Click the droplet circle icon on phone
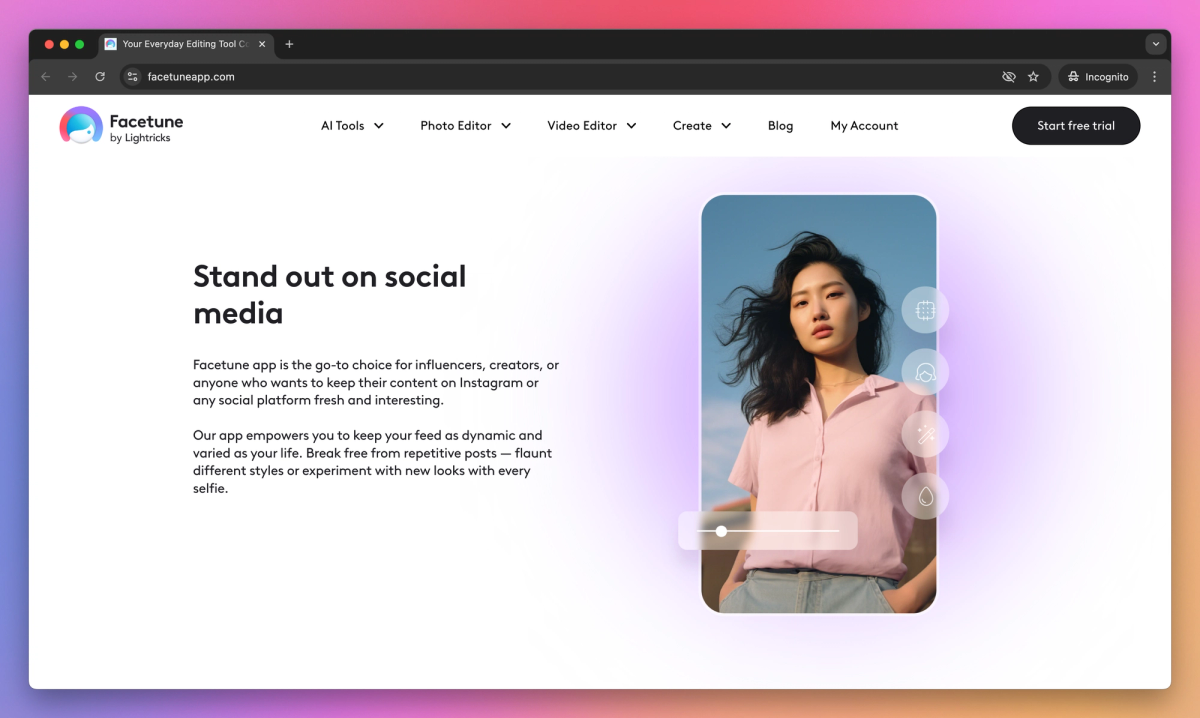 pos(925,496)
